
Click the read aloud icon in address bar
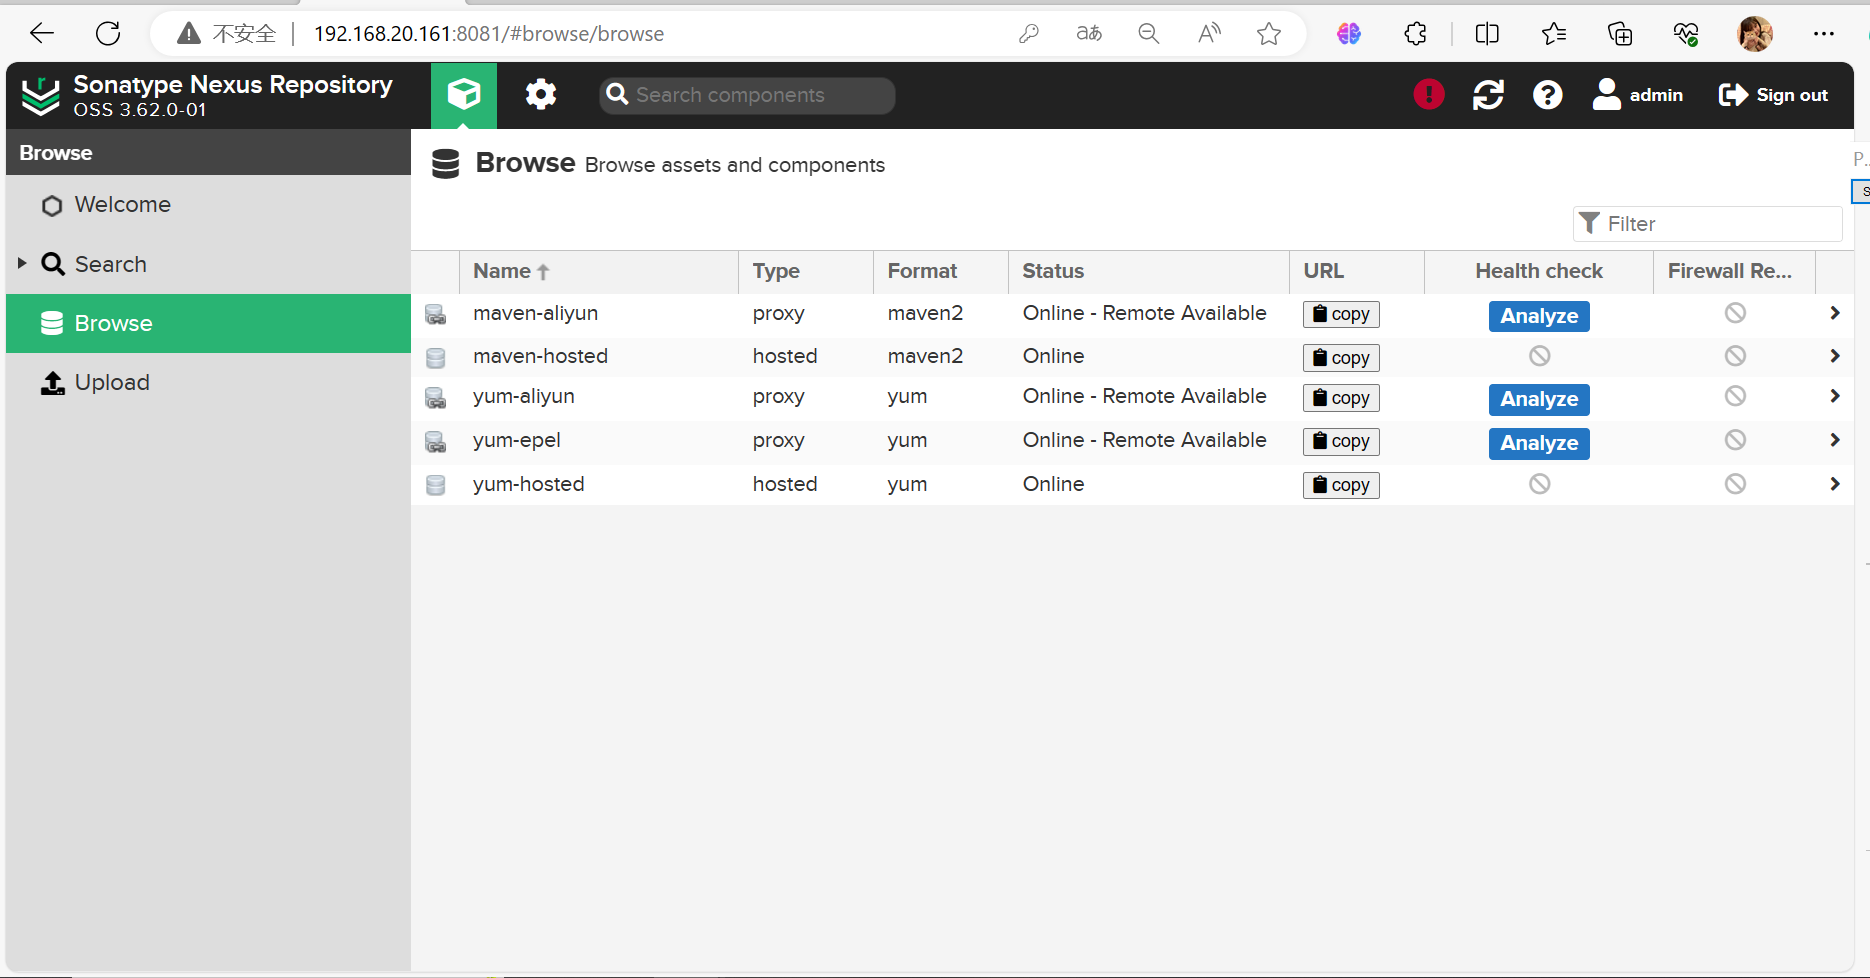pyautogui.click(x=1209, y=34)
